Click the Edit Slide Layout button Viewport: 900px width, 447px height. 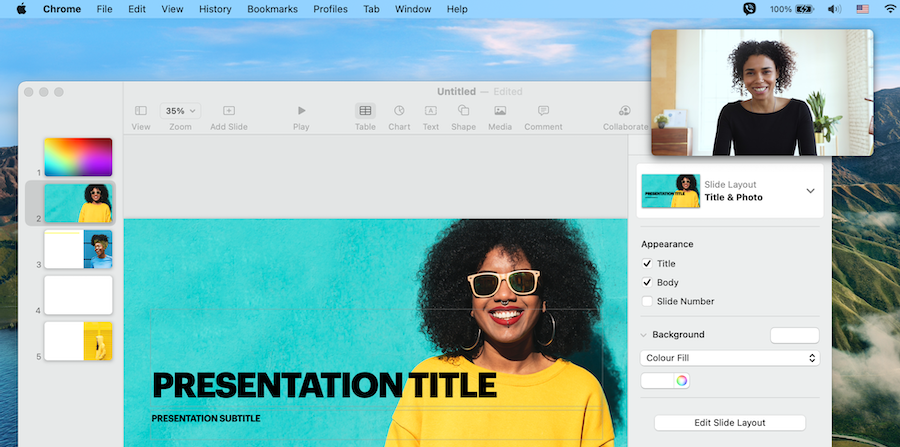[729, 423]
